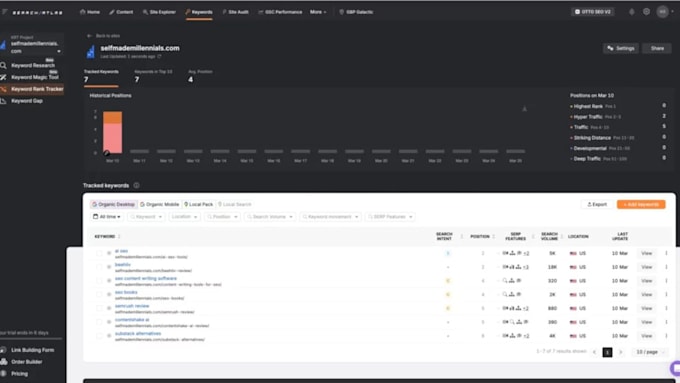Switch to the Local Pack tab
The width and height of the screenshot is (680, 383).
[199, 204]
